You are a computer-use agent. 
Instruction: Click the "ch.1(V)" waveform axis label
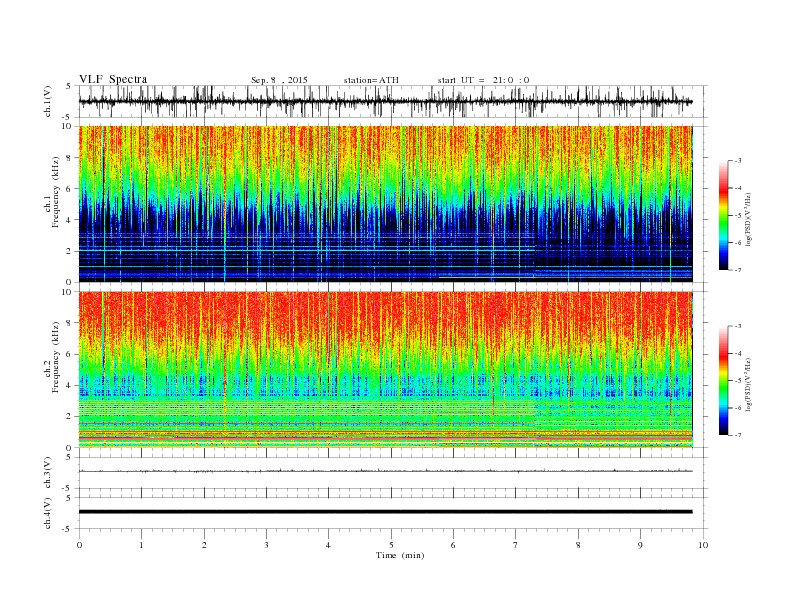tap(48, 101)
